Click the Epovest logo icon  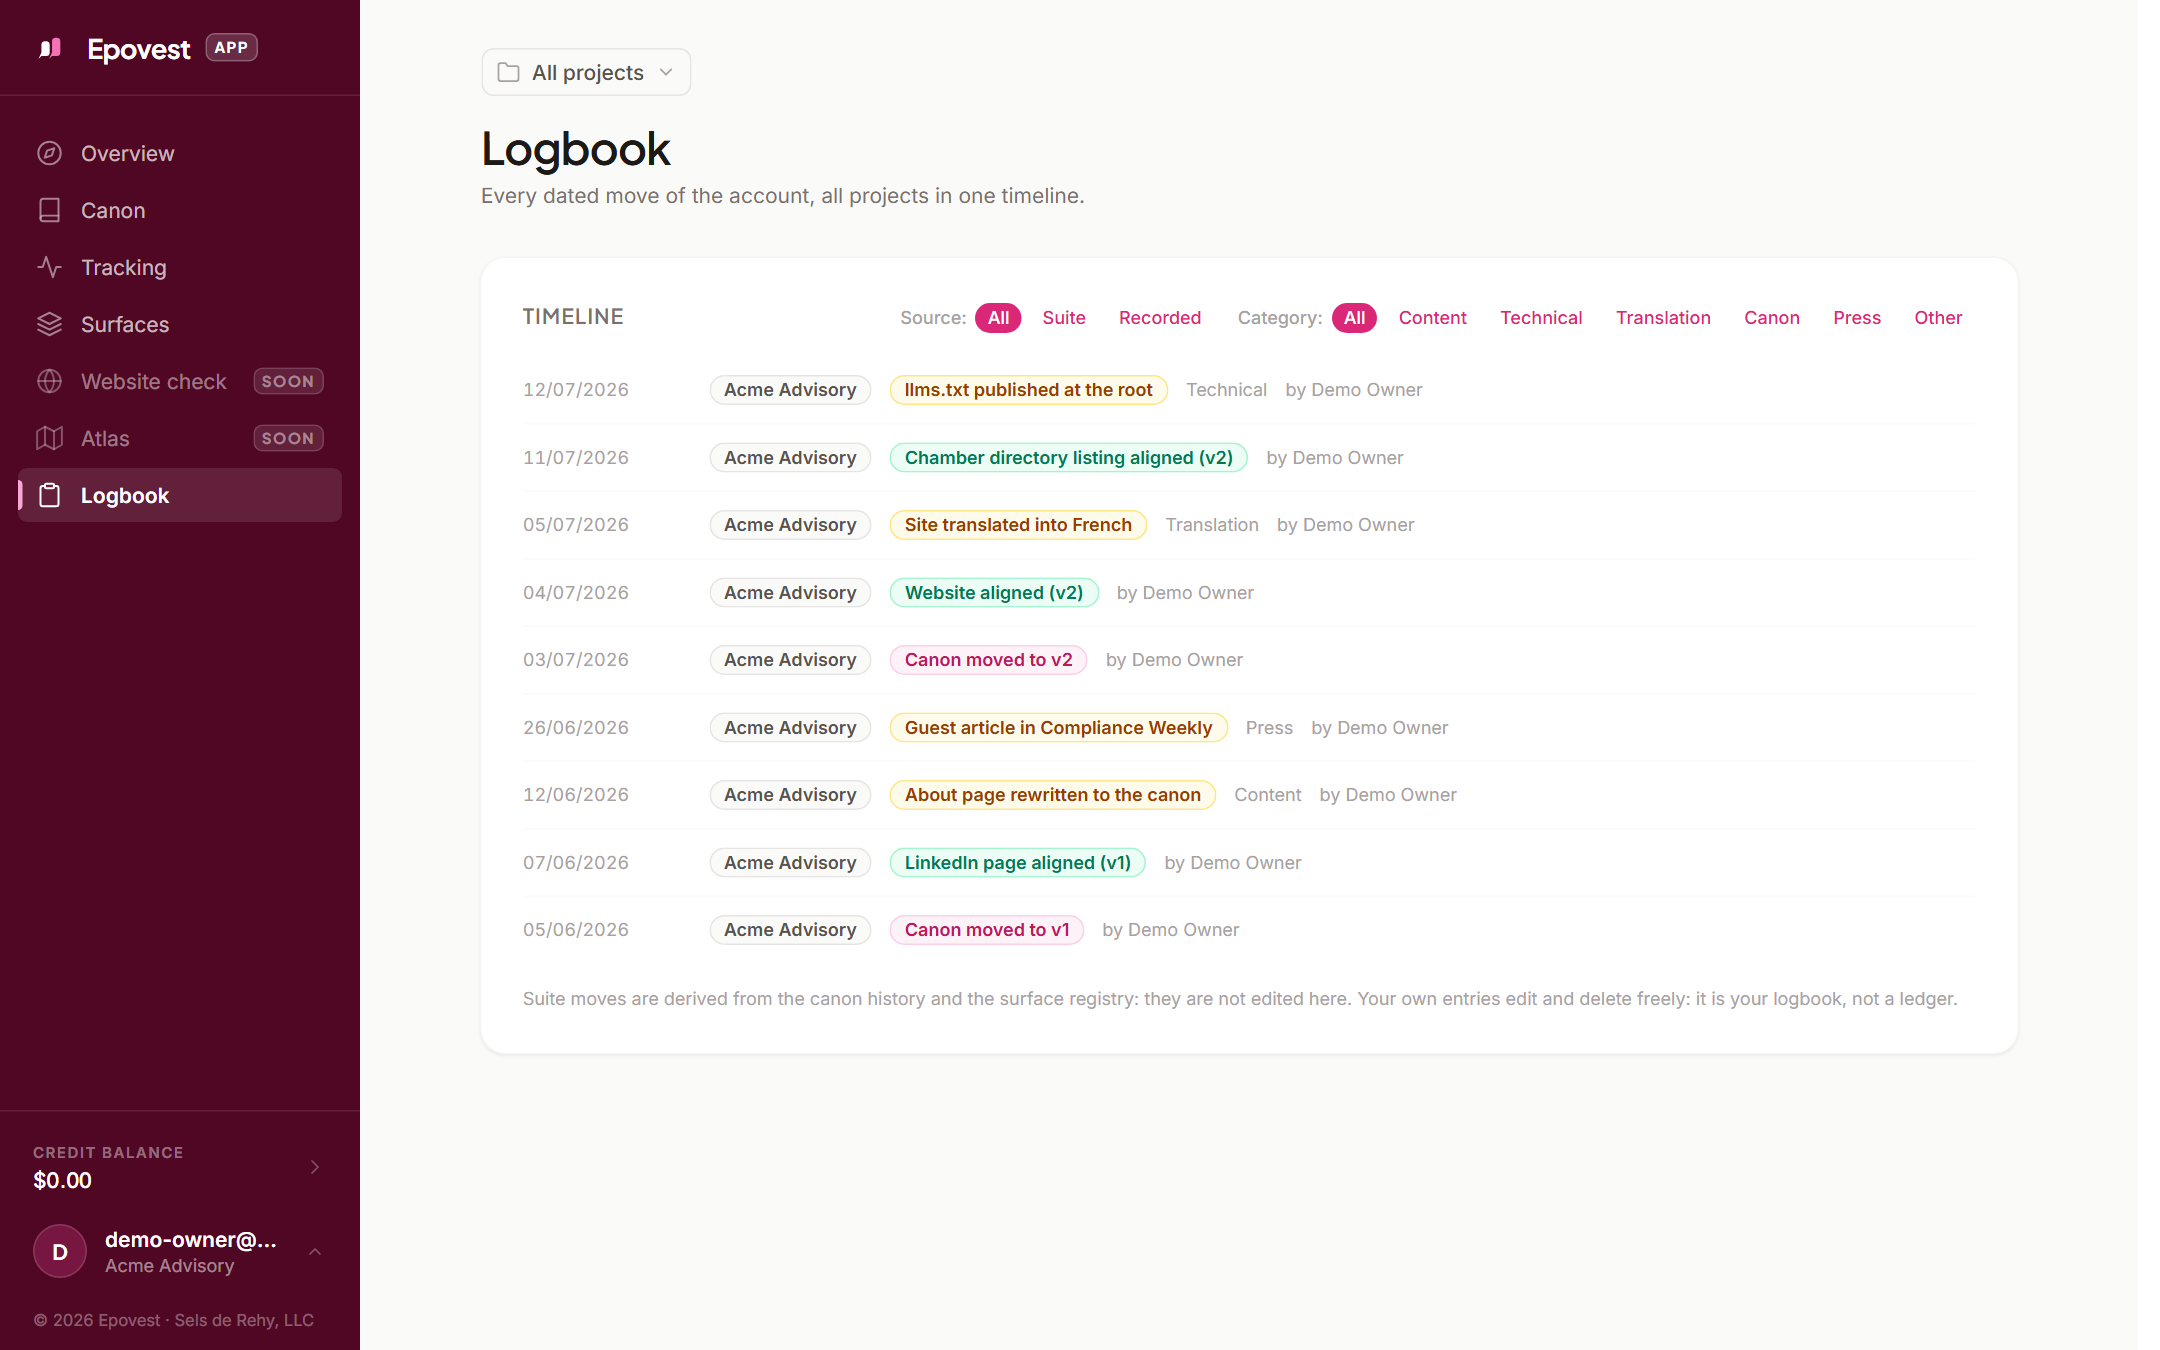50,48
